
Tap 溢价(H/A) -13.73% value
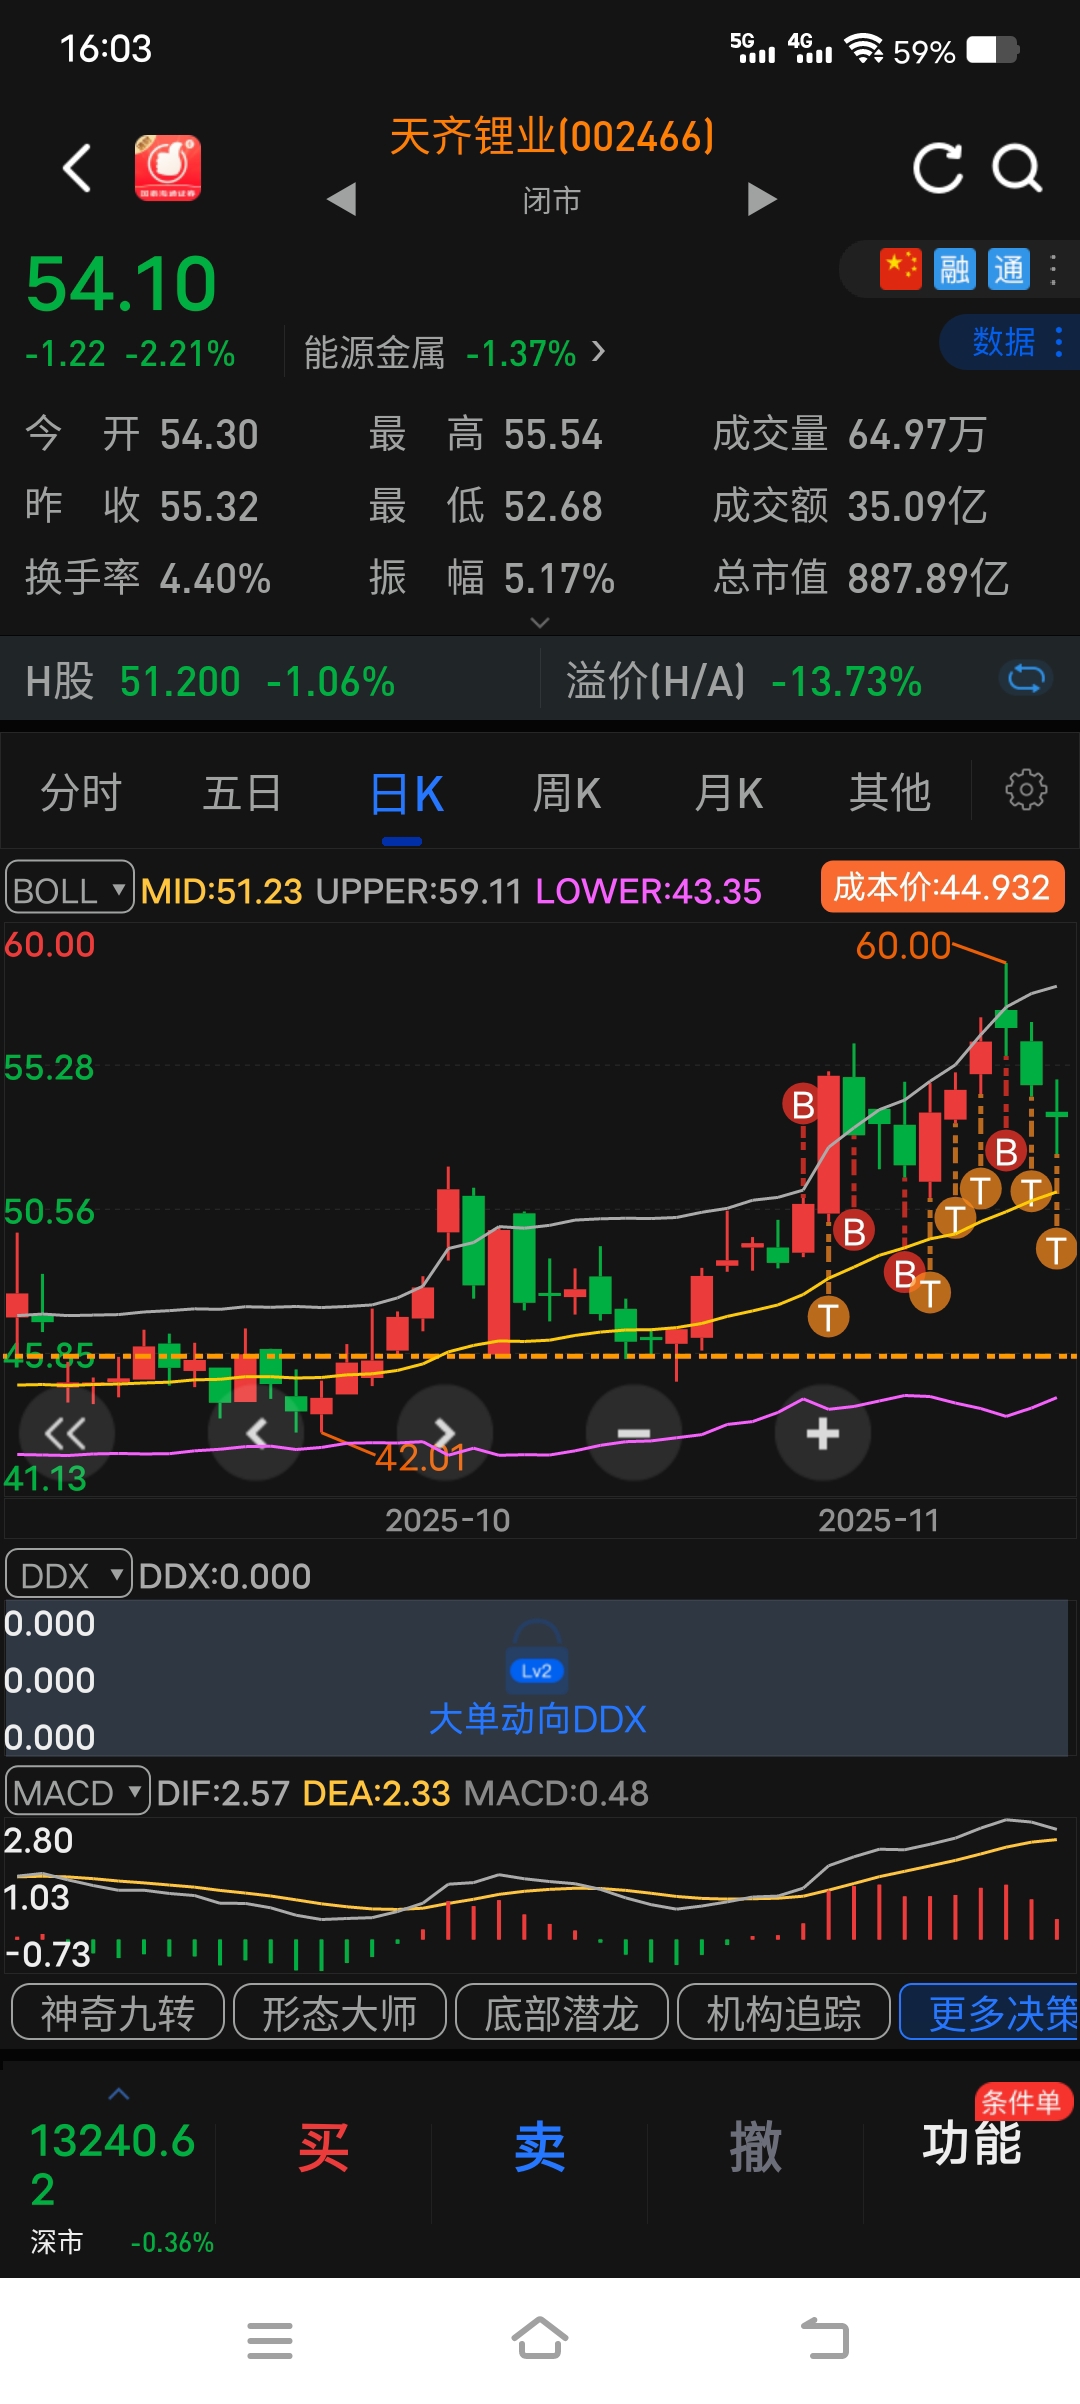(744, 682)
